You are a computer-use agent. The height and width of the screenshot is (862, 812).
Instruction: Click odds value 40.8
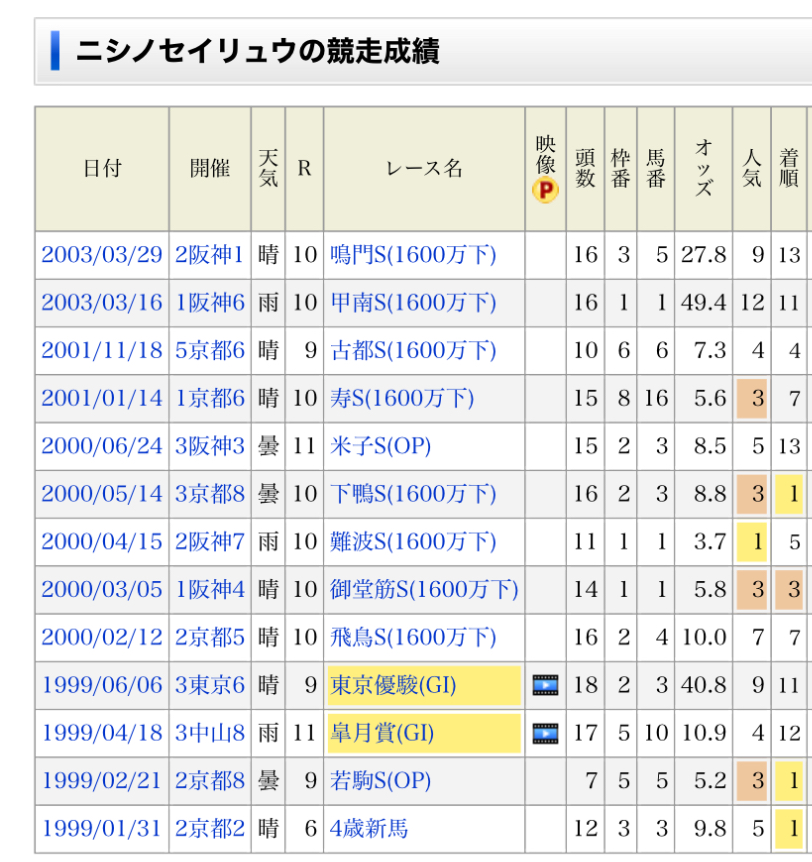point(704,685)
